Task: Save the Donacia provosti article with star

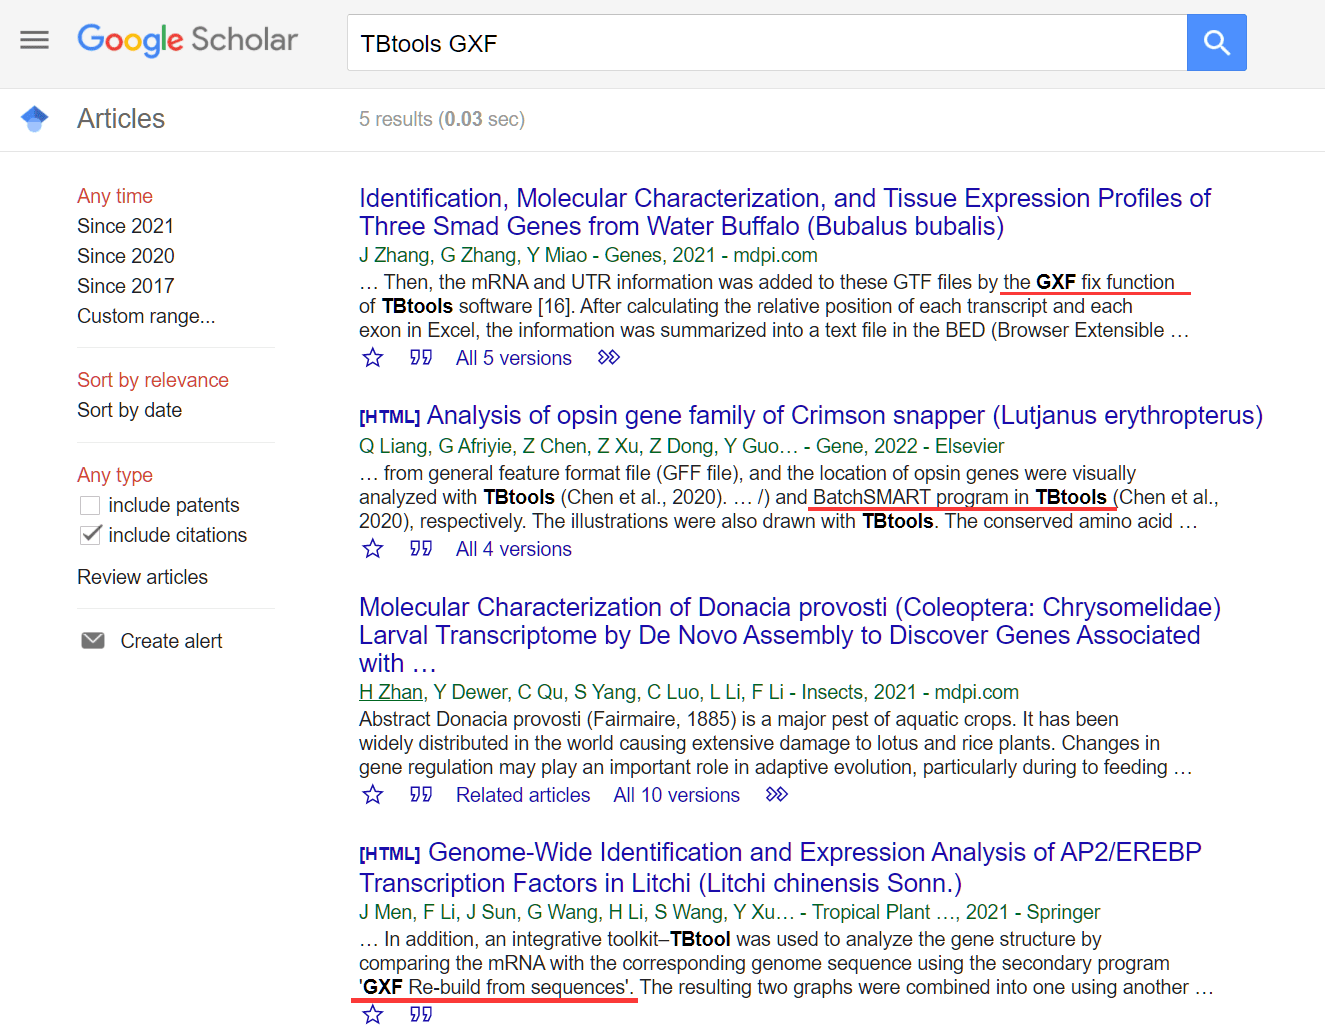Action: pos(373,795)
